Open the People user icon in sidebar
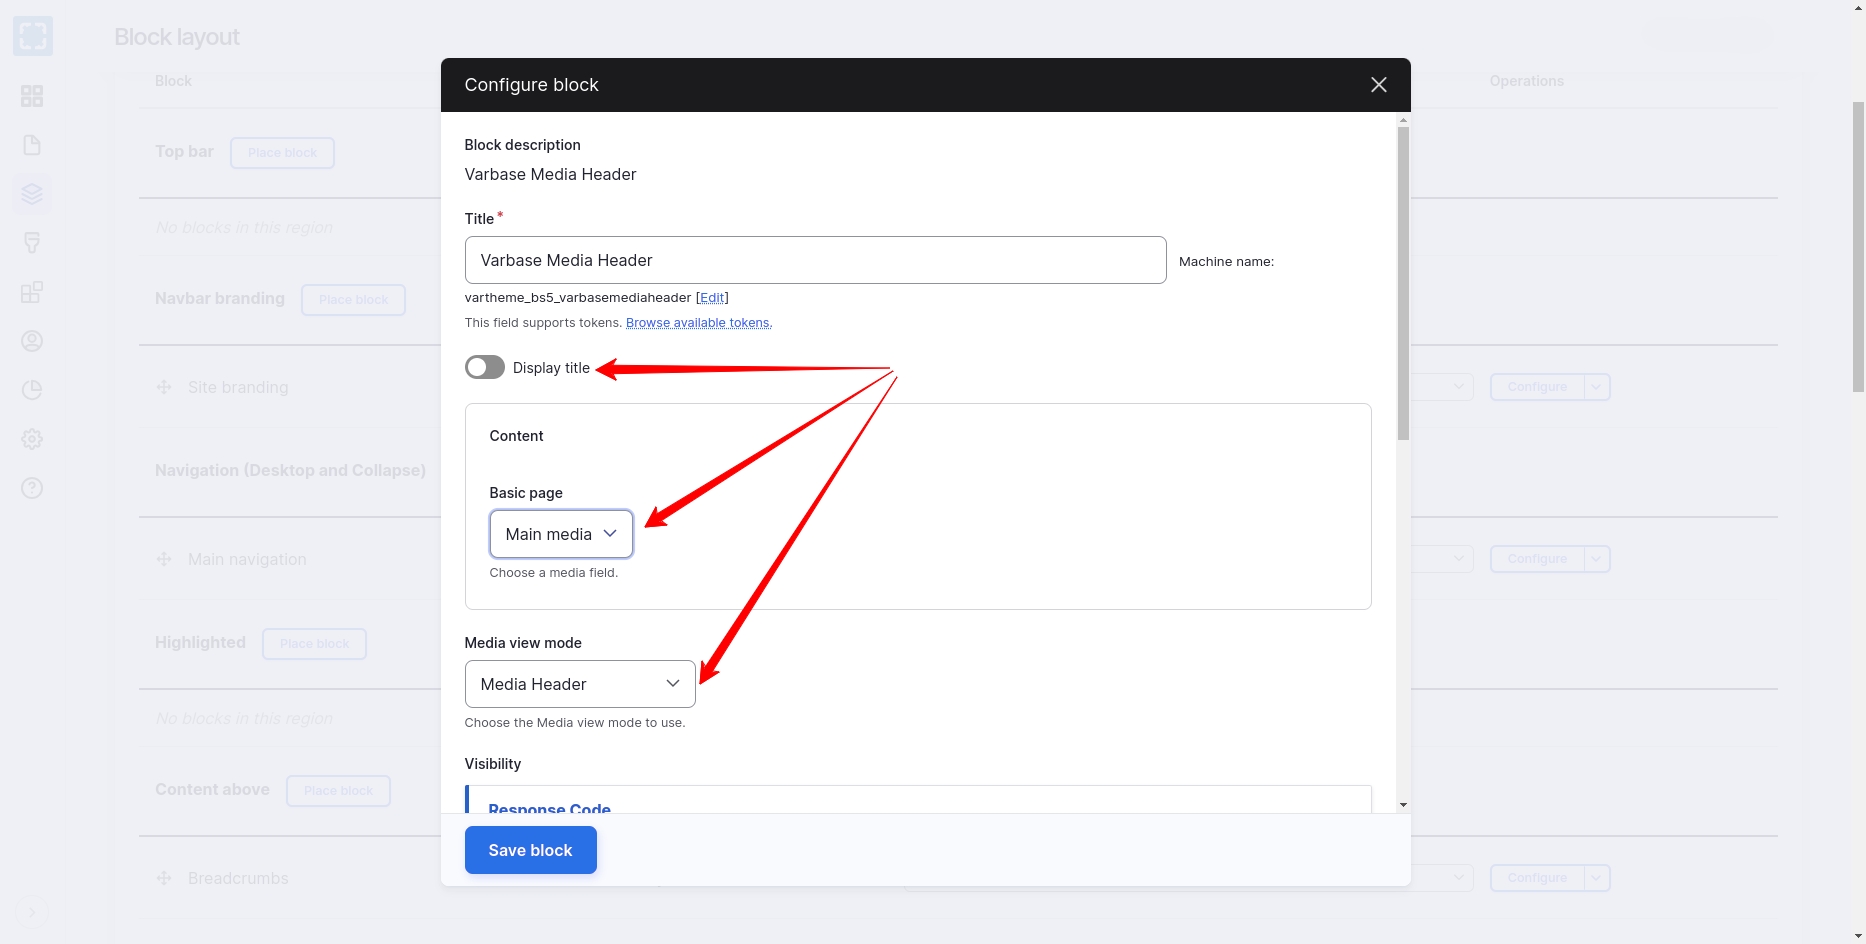The width and height of the screenshot is (1866, 944). tap(32, 341)
